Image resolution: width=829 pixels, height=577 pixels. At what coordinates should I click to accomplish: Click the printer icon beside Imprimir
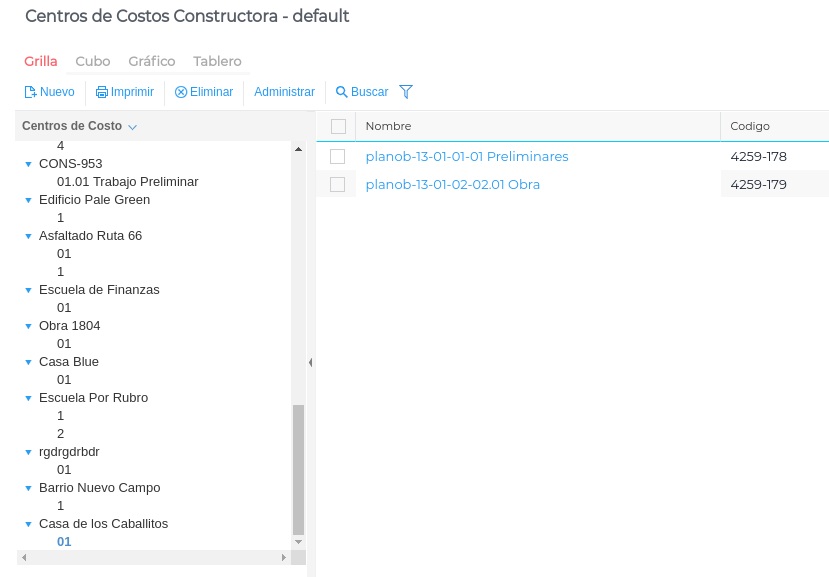pos(102,92)
